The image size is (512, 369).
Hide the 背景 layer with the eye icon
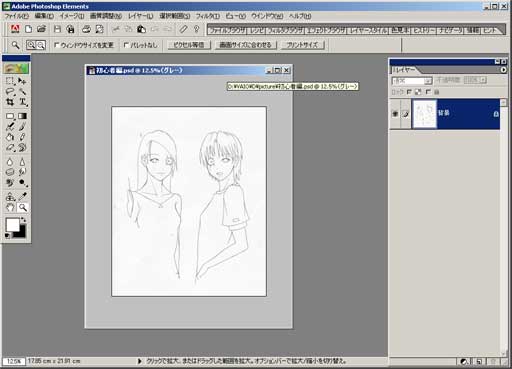coord(395,114)
